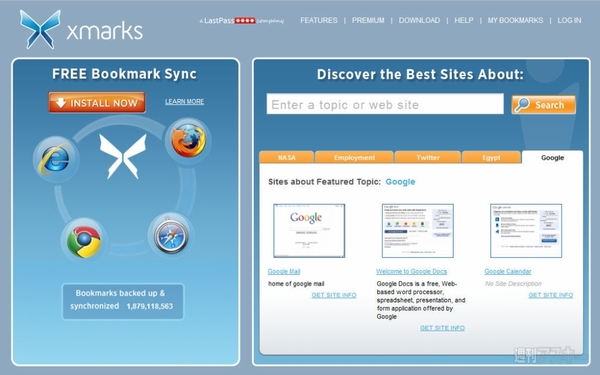The height and width of the screenshot is (375, 600).
Task: Click the 'home of google mail' description
Action: (x=296, y=284)
